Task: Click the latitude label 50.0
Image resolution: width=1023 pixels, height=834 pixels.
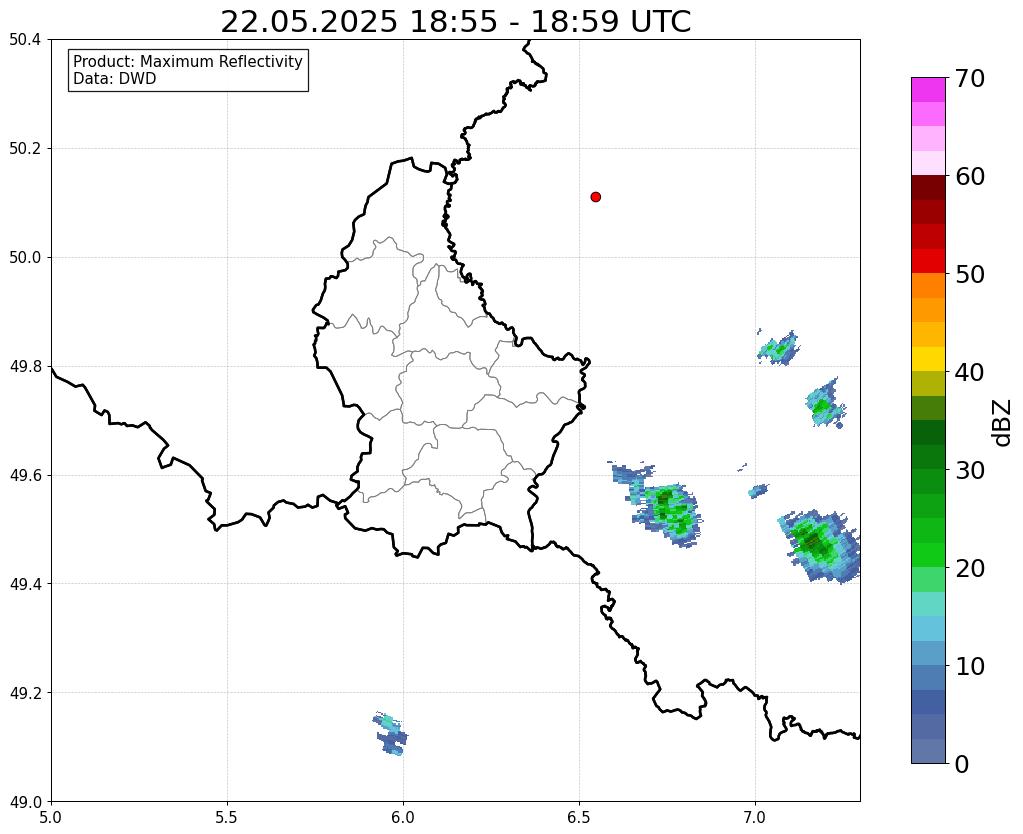Action: pos(25,258)
